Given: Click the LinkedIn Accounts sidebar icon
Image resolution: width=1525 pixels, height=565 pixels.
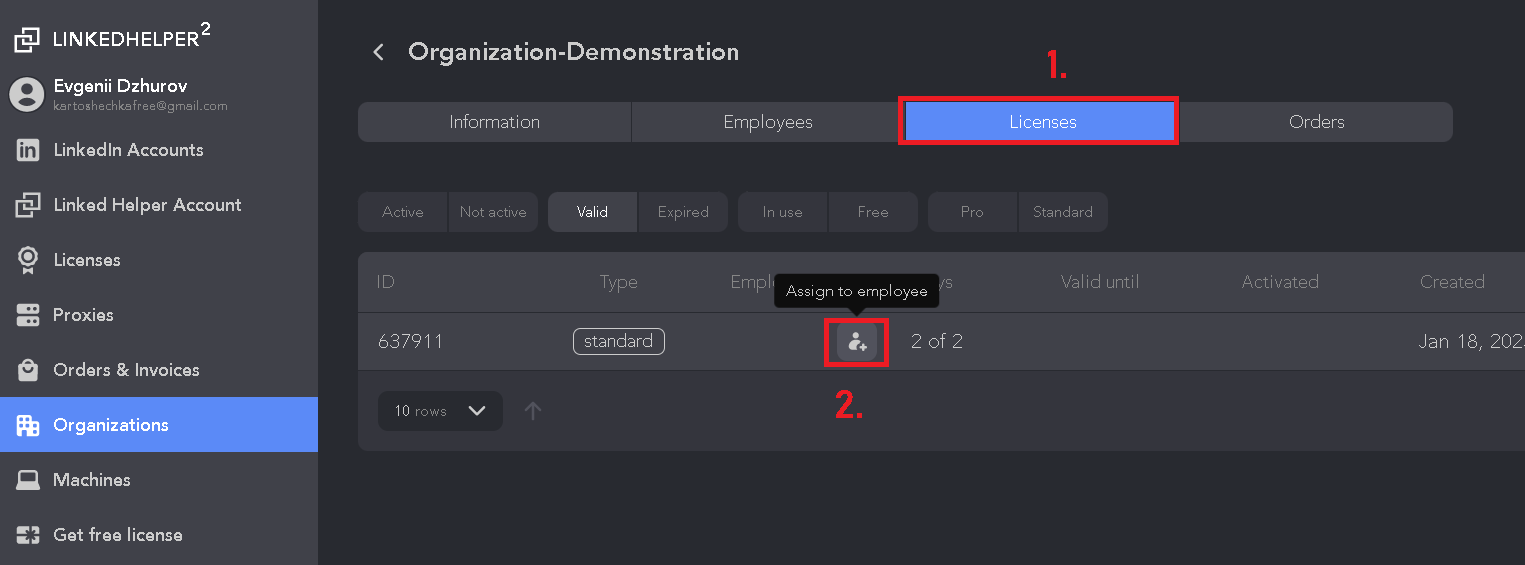Looking at the screenshot, I should tap(28, 150).
